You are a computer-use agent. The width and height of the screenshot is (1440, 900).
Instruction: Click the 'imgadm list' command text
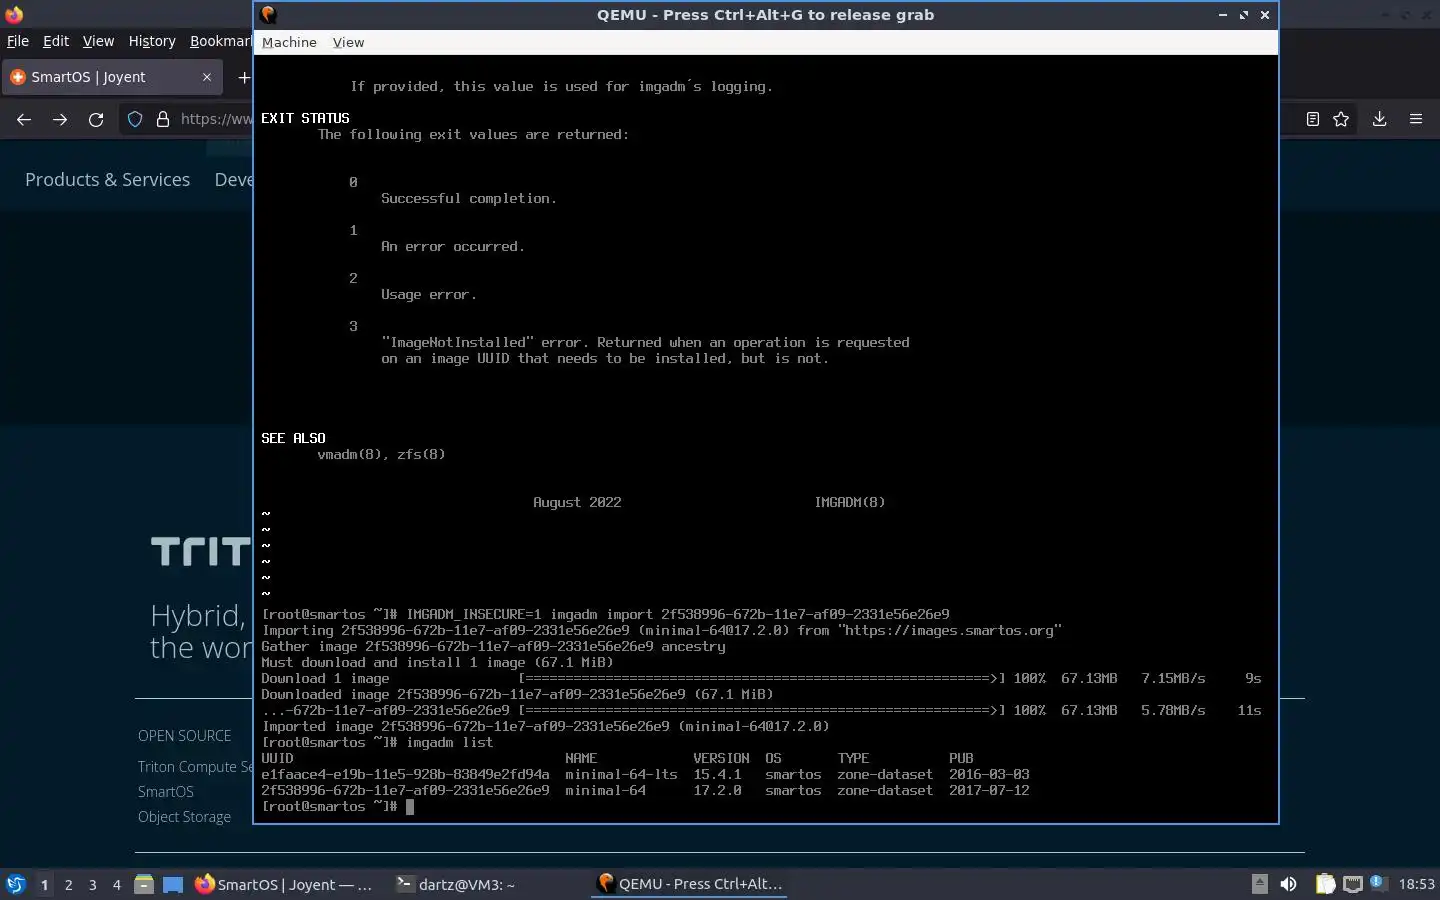[449, 742]
